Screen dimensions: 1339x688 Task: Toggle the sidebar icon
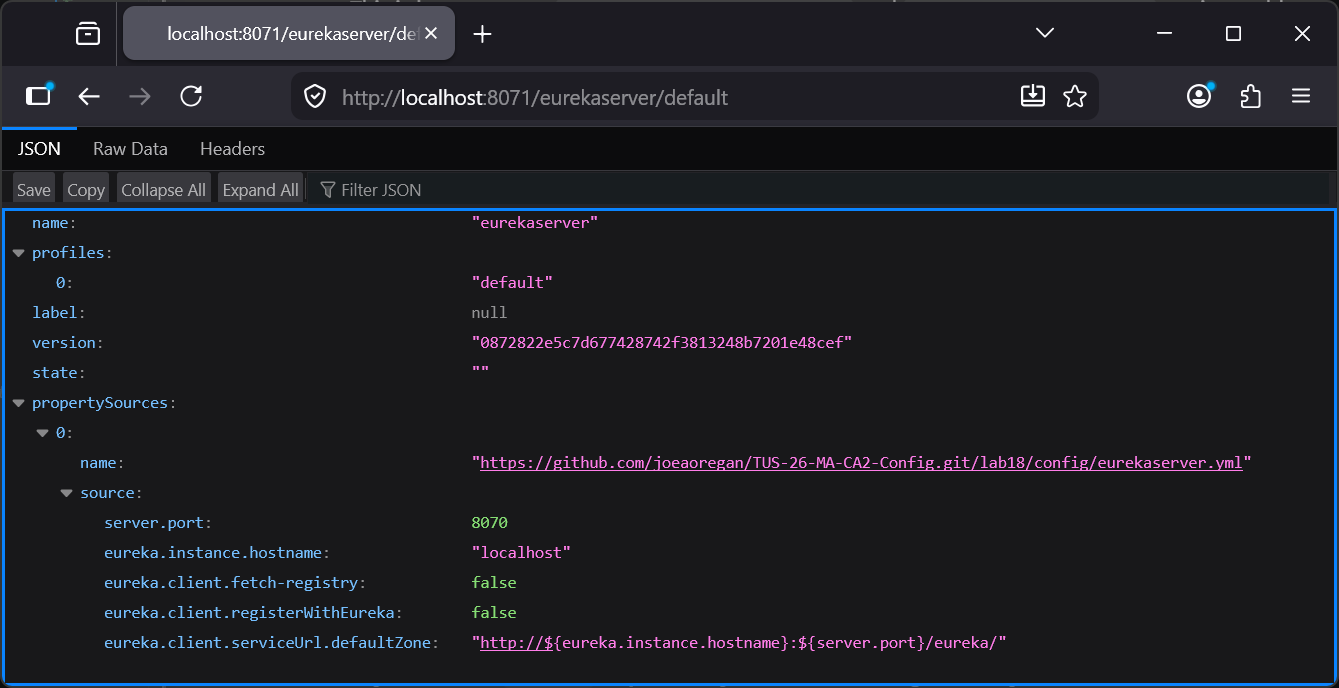point(38,96)
